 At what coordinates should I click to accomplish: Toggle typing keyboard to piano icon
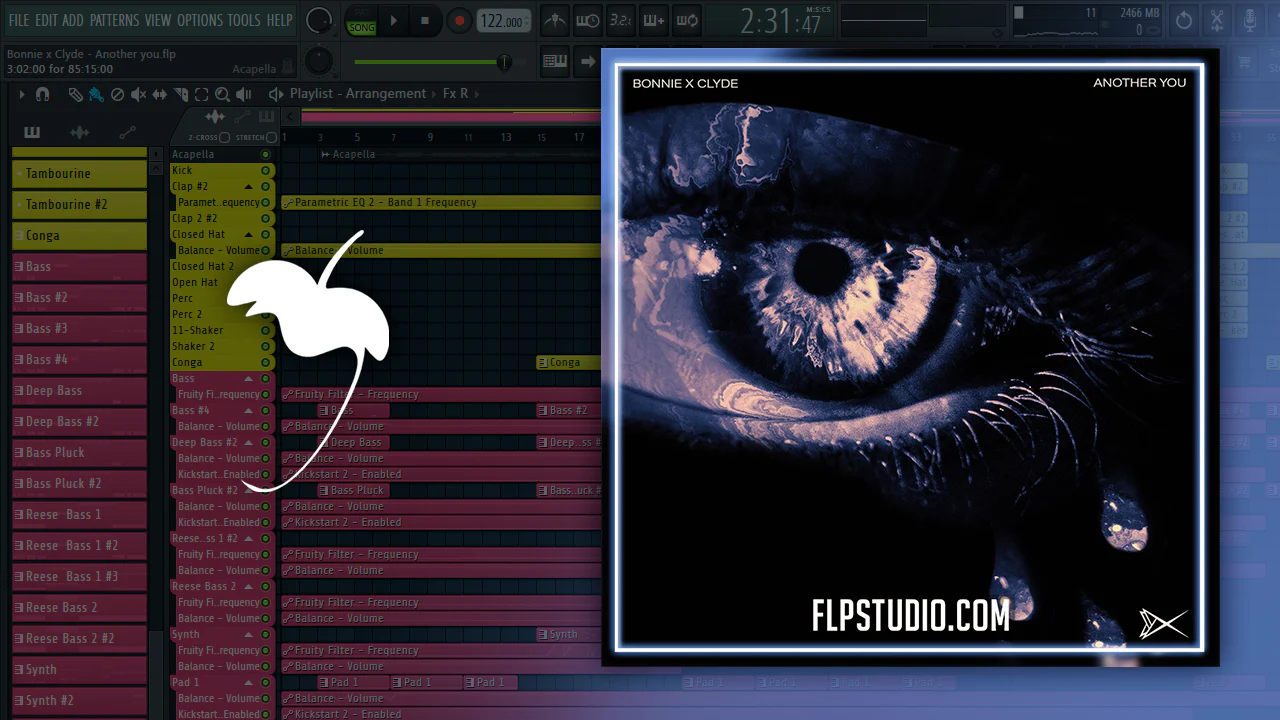(555, 62)
